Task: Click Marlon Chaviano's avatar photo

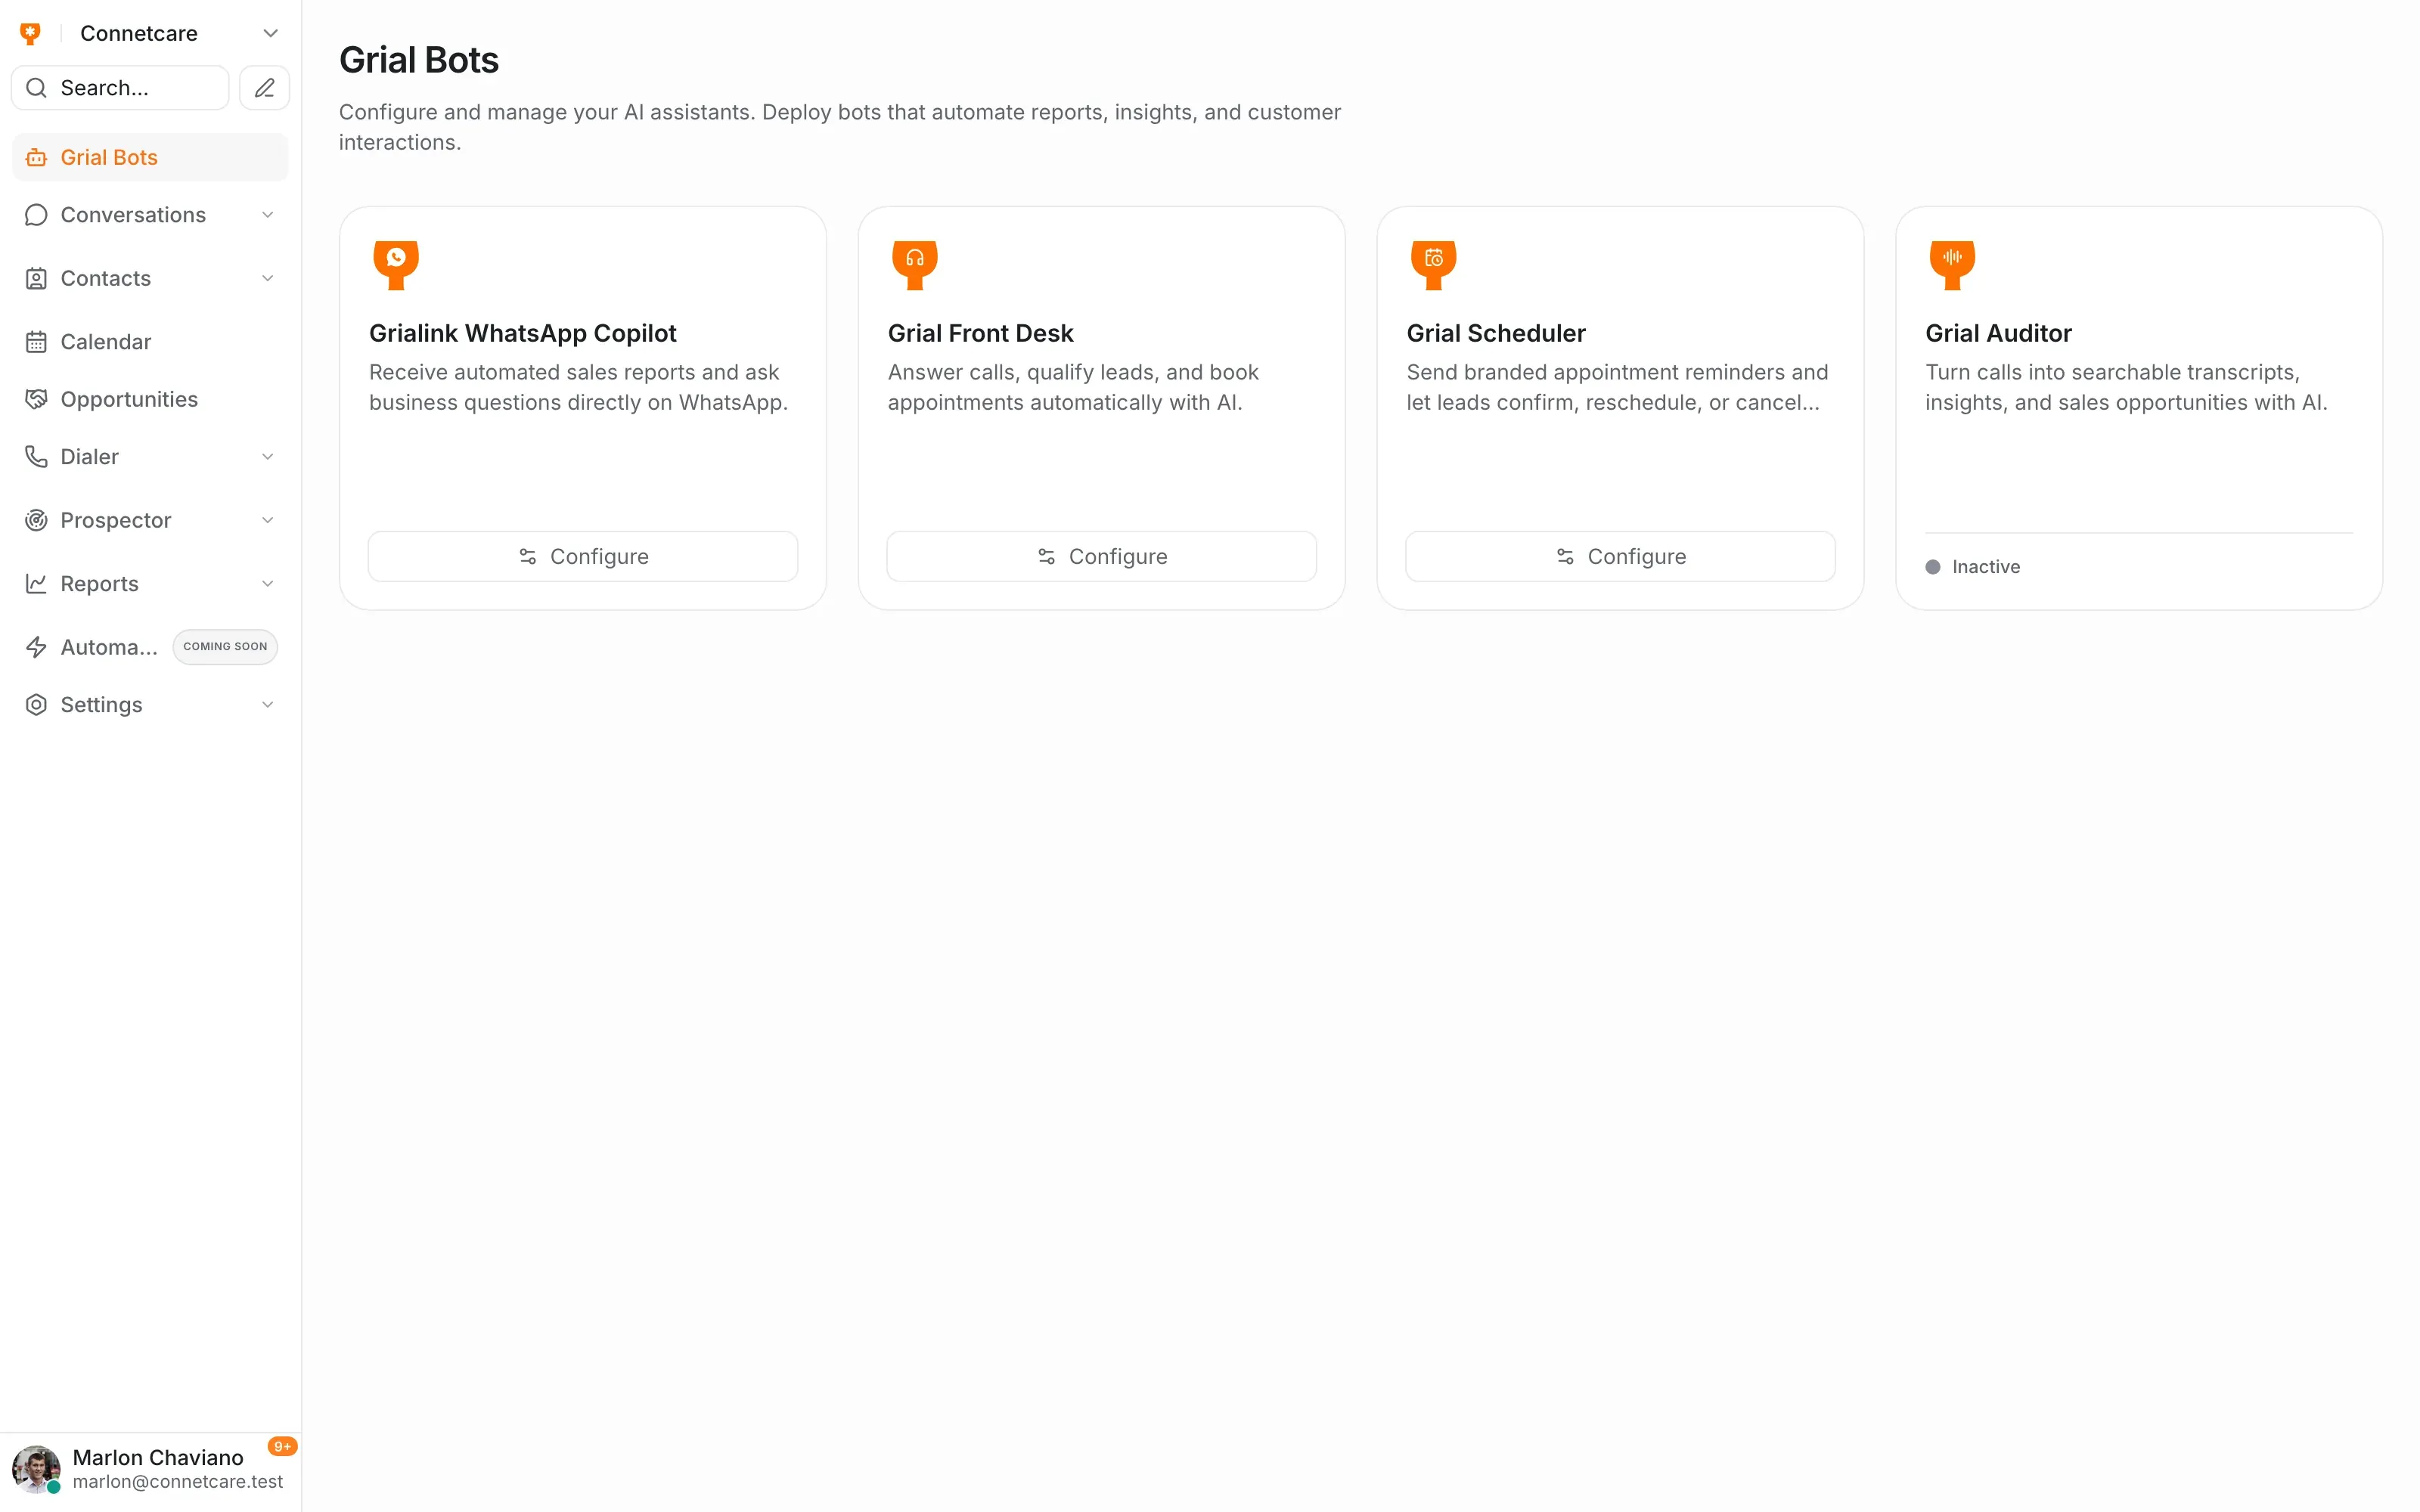Action: point(36,1469)
